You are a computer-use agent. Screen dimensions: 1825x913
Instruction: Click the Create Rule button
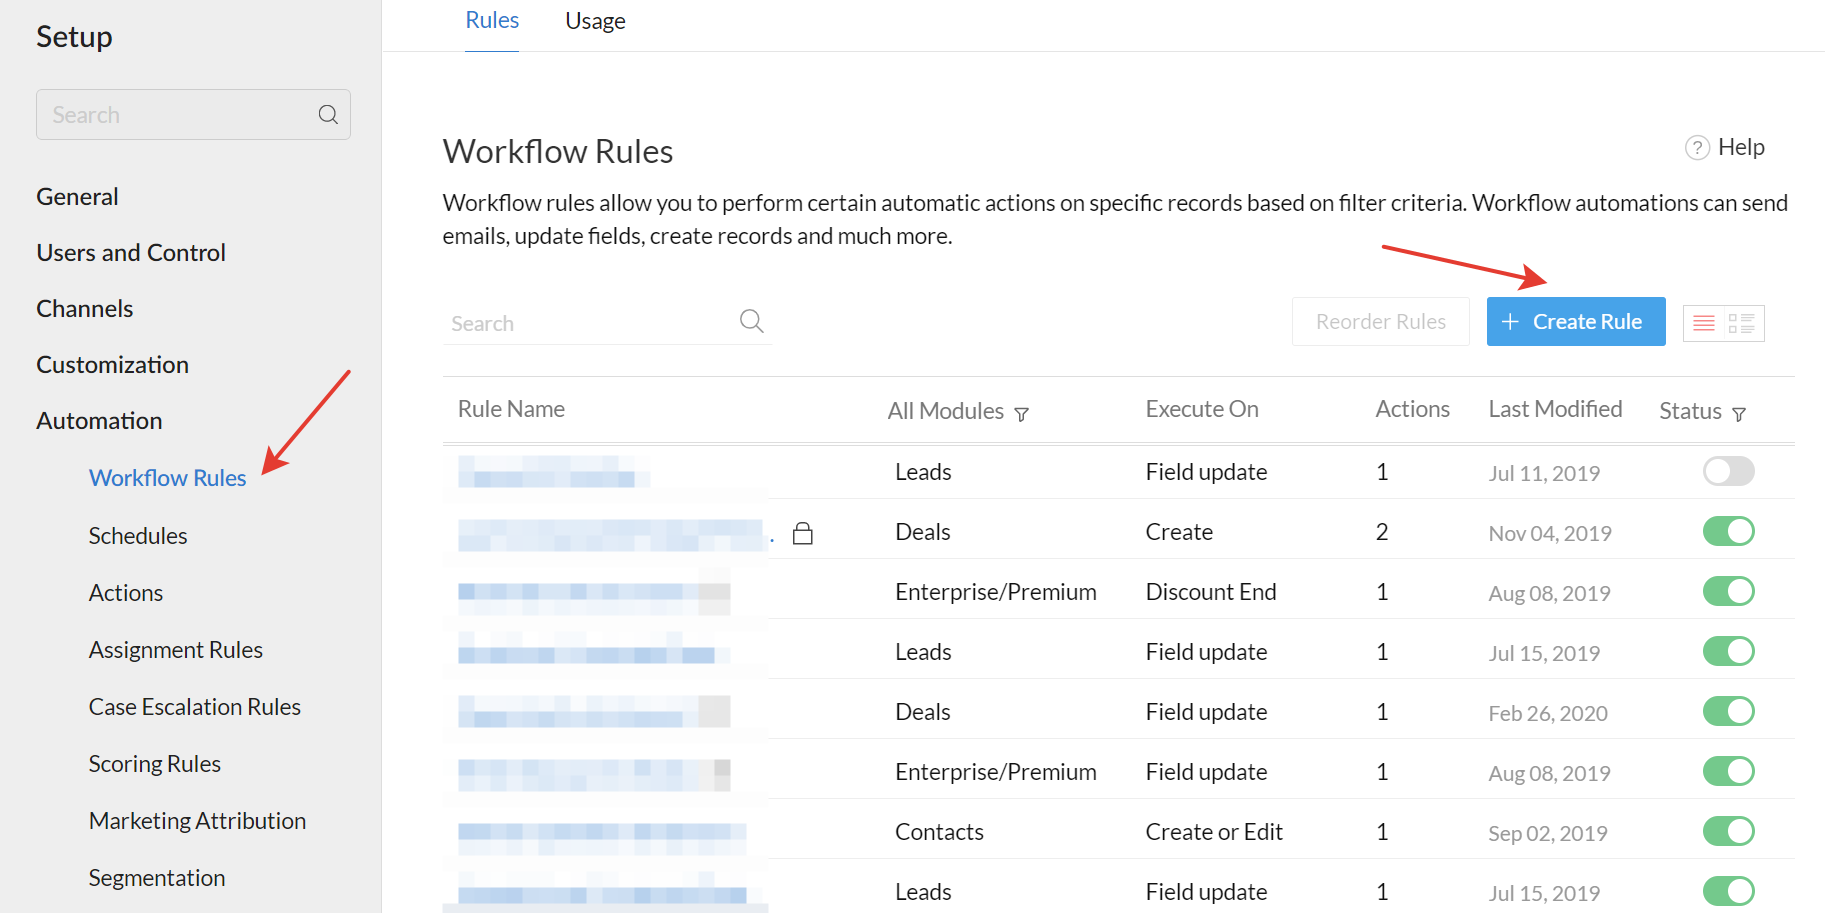[1575, 322]
